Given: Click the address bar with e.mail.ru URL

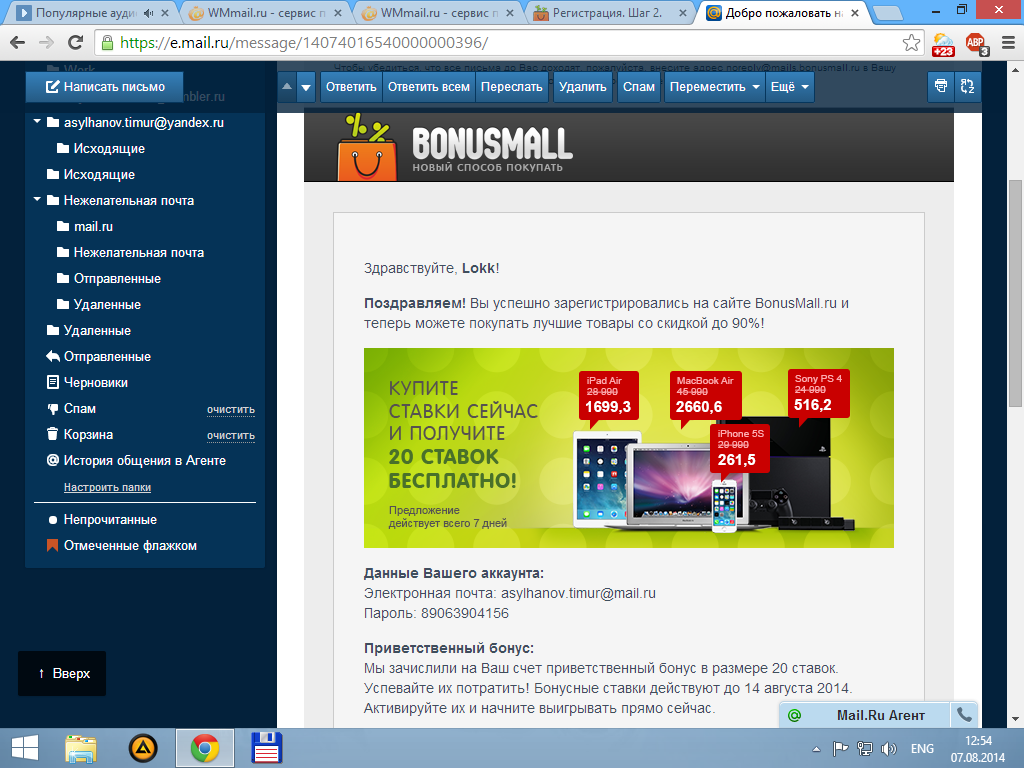Looking at the screenshot, I should (x=509, y=43).
